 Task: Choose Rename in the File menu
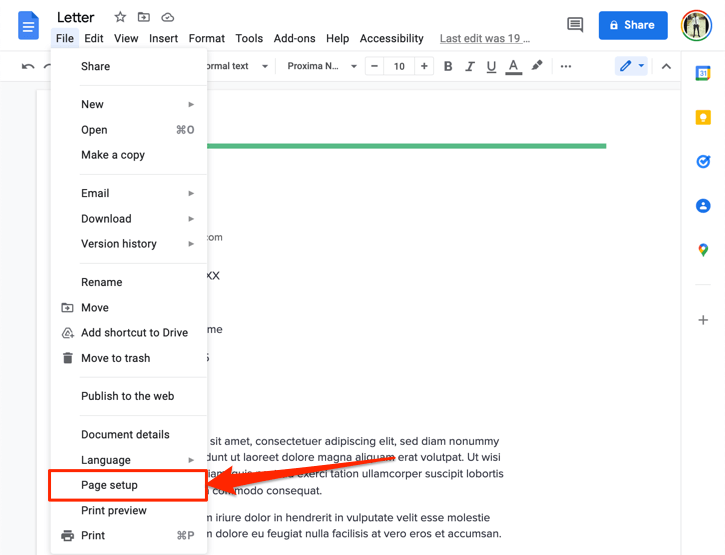click(129, 282)
